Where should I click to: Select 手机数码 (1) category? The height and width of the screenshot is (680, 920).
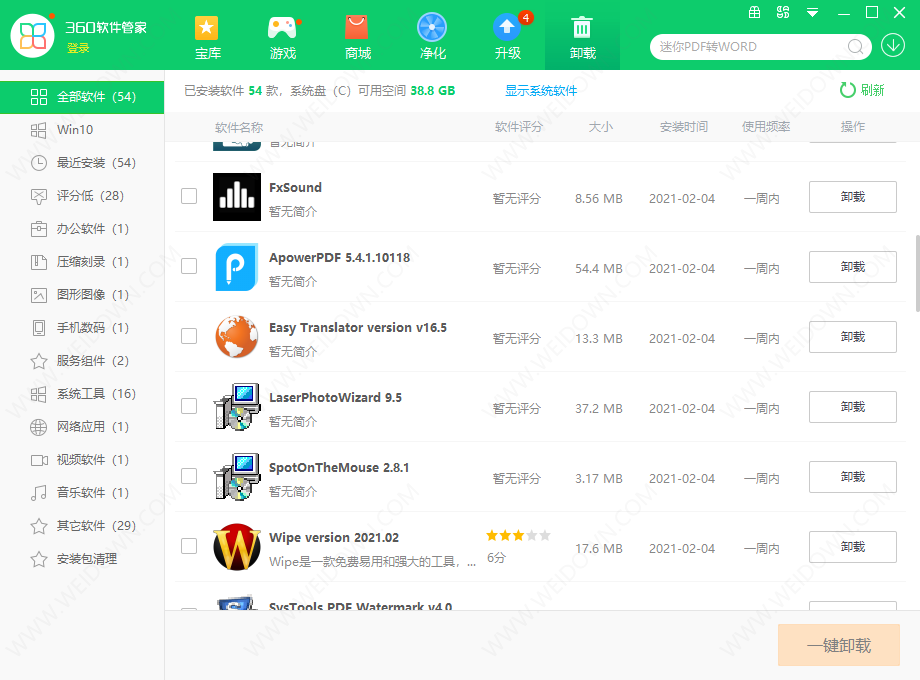pyautogui.click(x=82, y=327)
